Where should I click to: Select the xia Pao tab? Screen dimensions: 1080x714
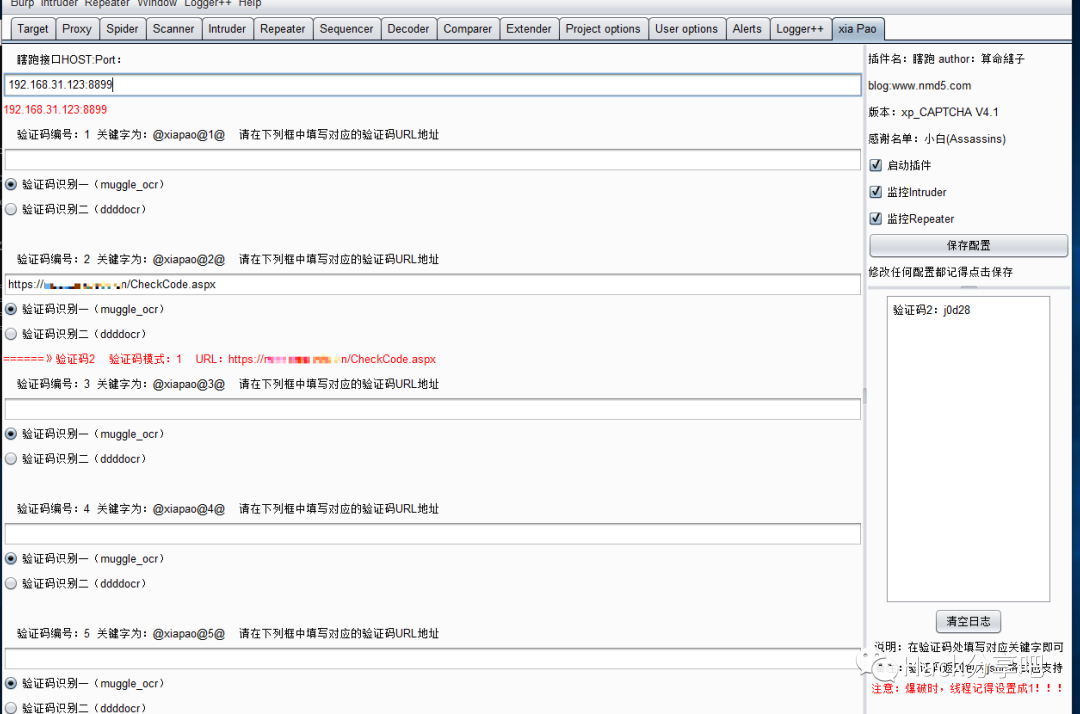pyautogui.click(x=858, y=29)
